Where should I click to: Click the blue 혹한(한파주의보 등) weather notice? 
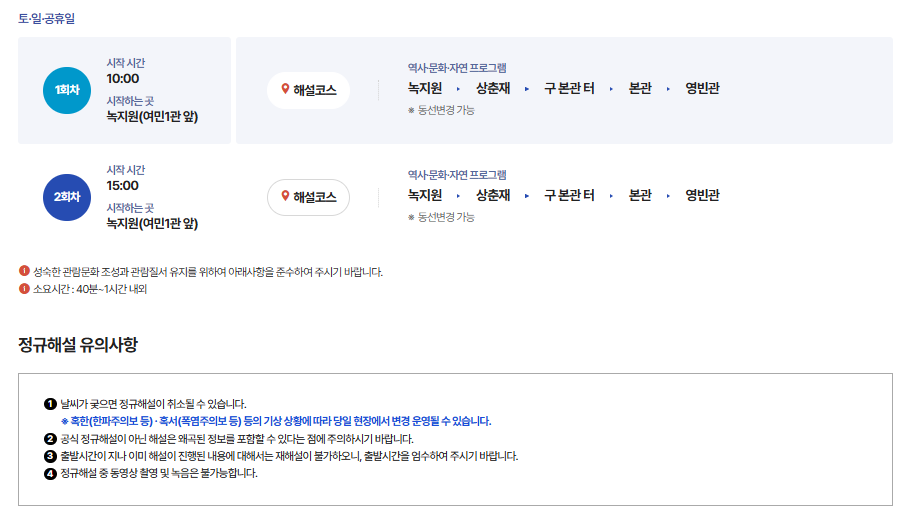[277, 421]
